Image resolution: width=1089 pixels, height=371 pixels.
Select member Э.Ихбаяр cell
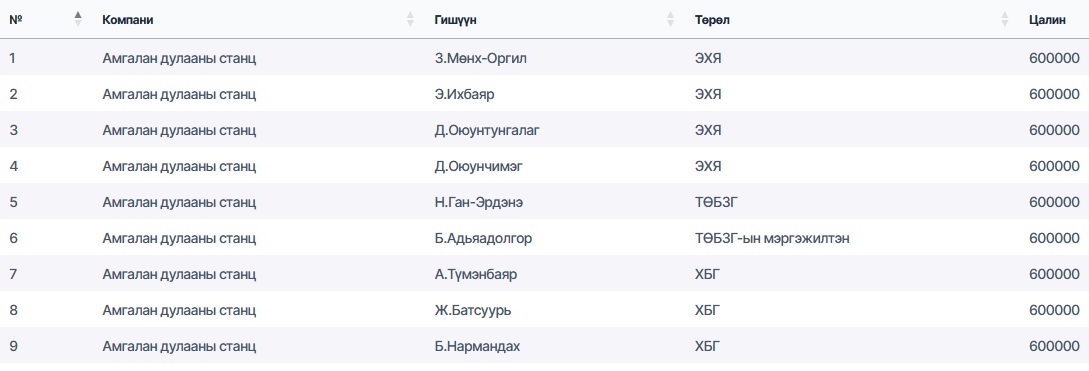(x=465, y=94)
